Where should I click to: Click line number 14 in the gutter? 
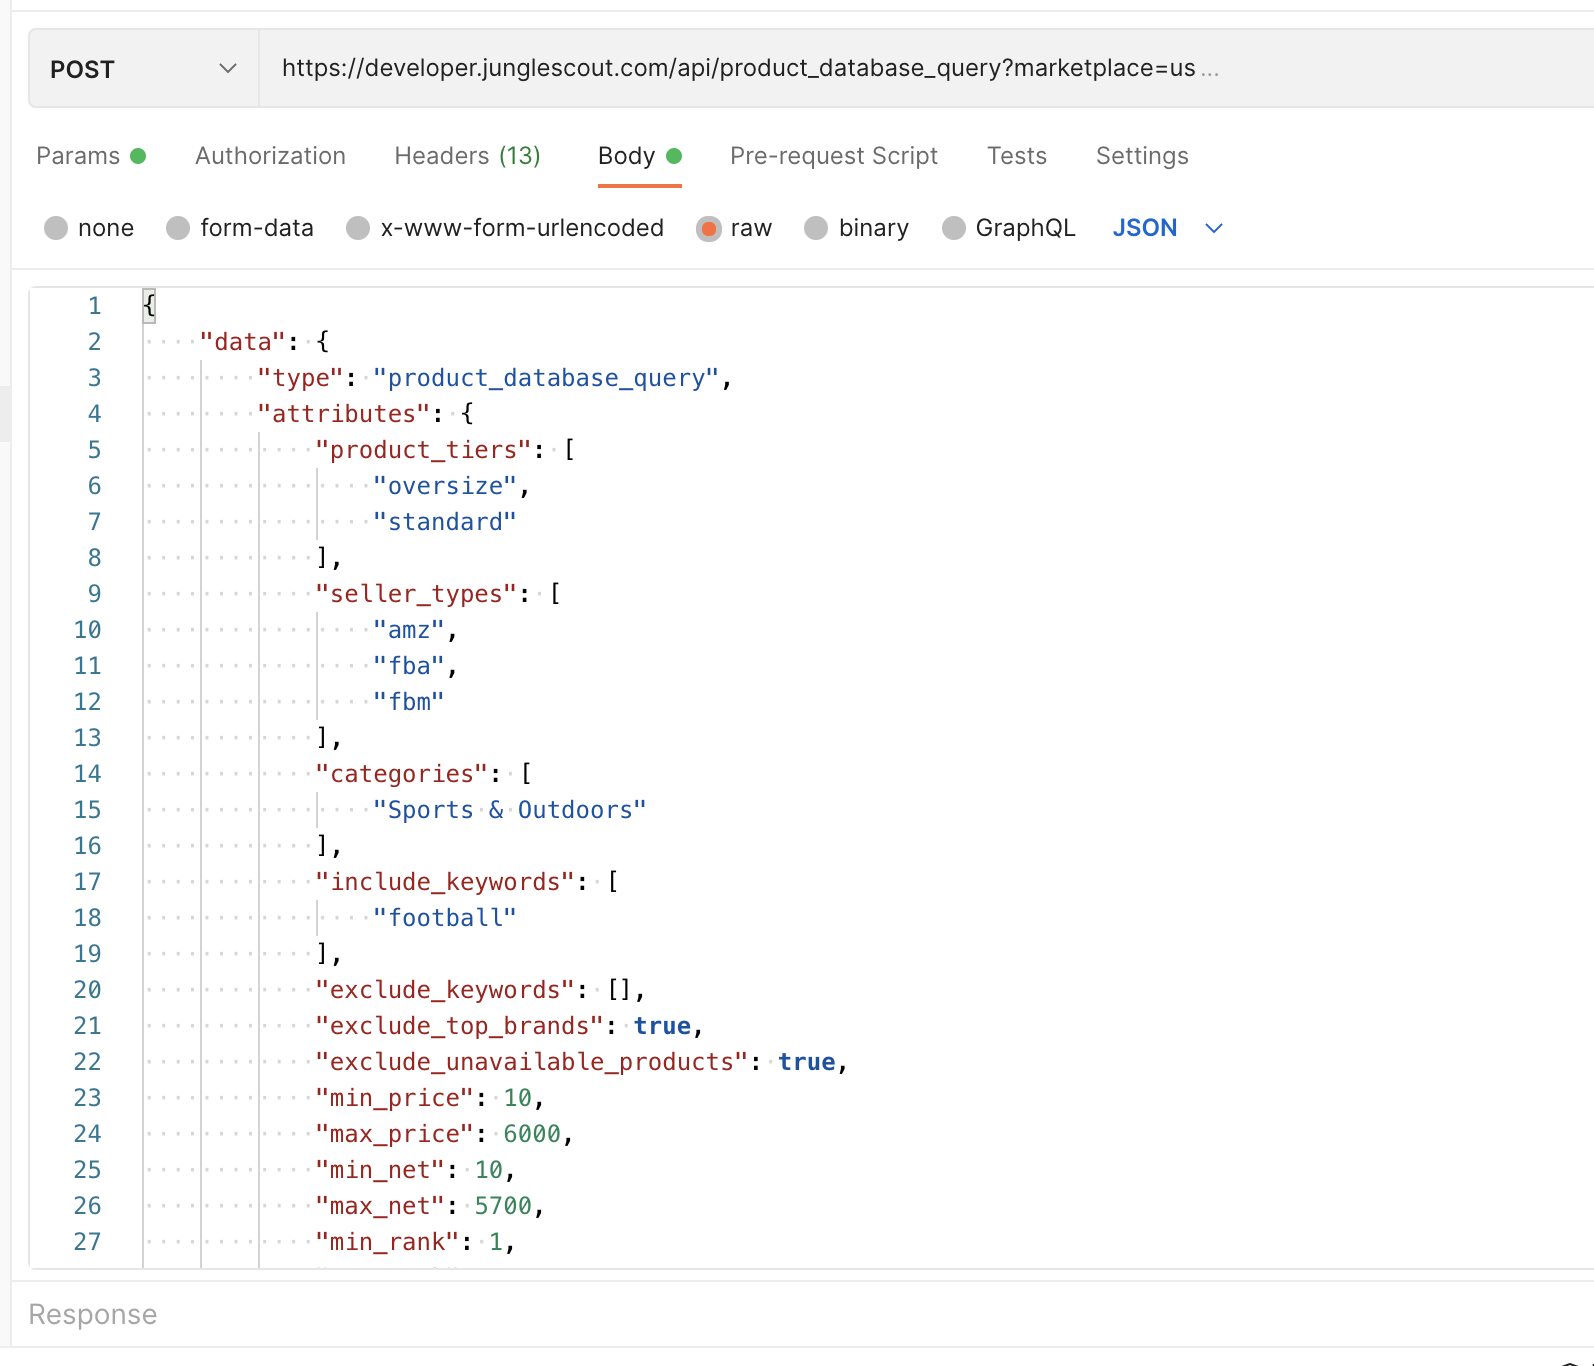[87, 774]
